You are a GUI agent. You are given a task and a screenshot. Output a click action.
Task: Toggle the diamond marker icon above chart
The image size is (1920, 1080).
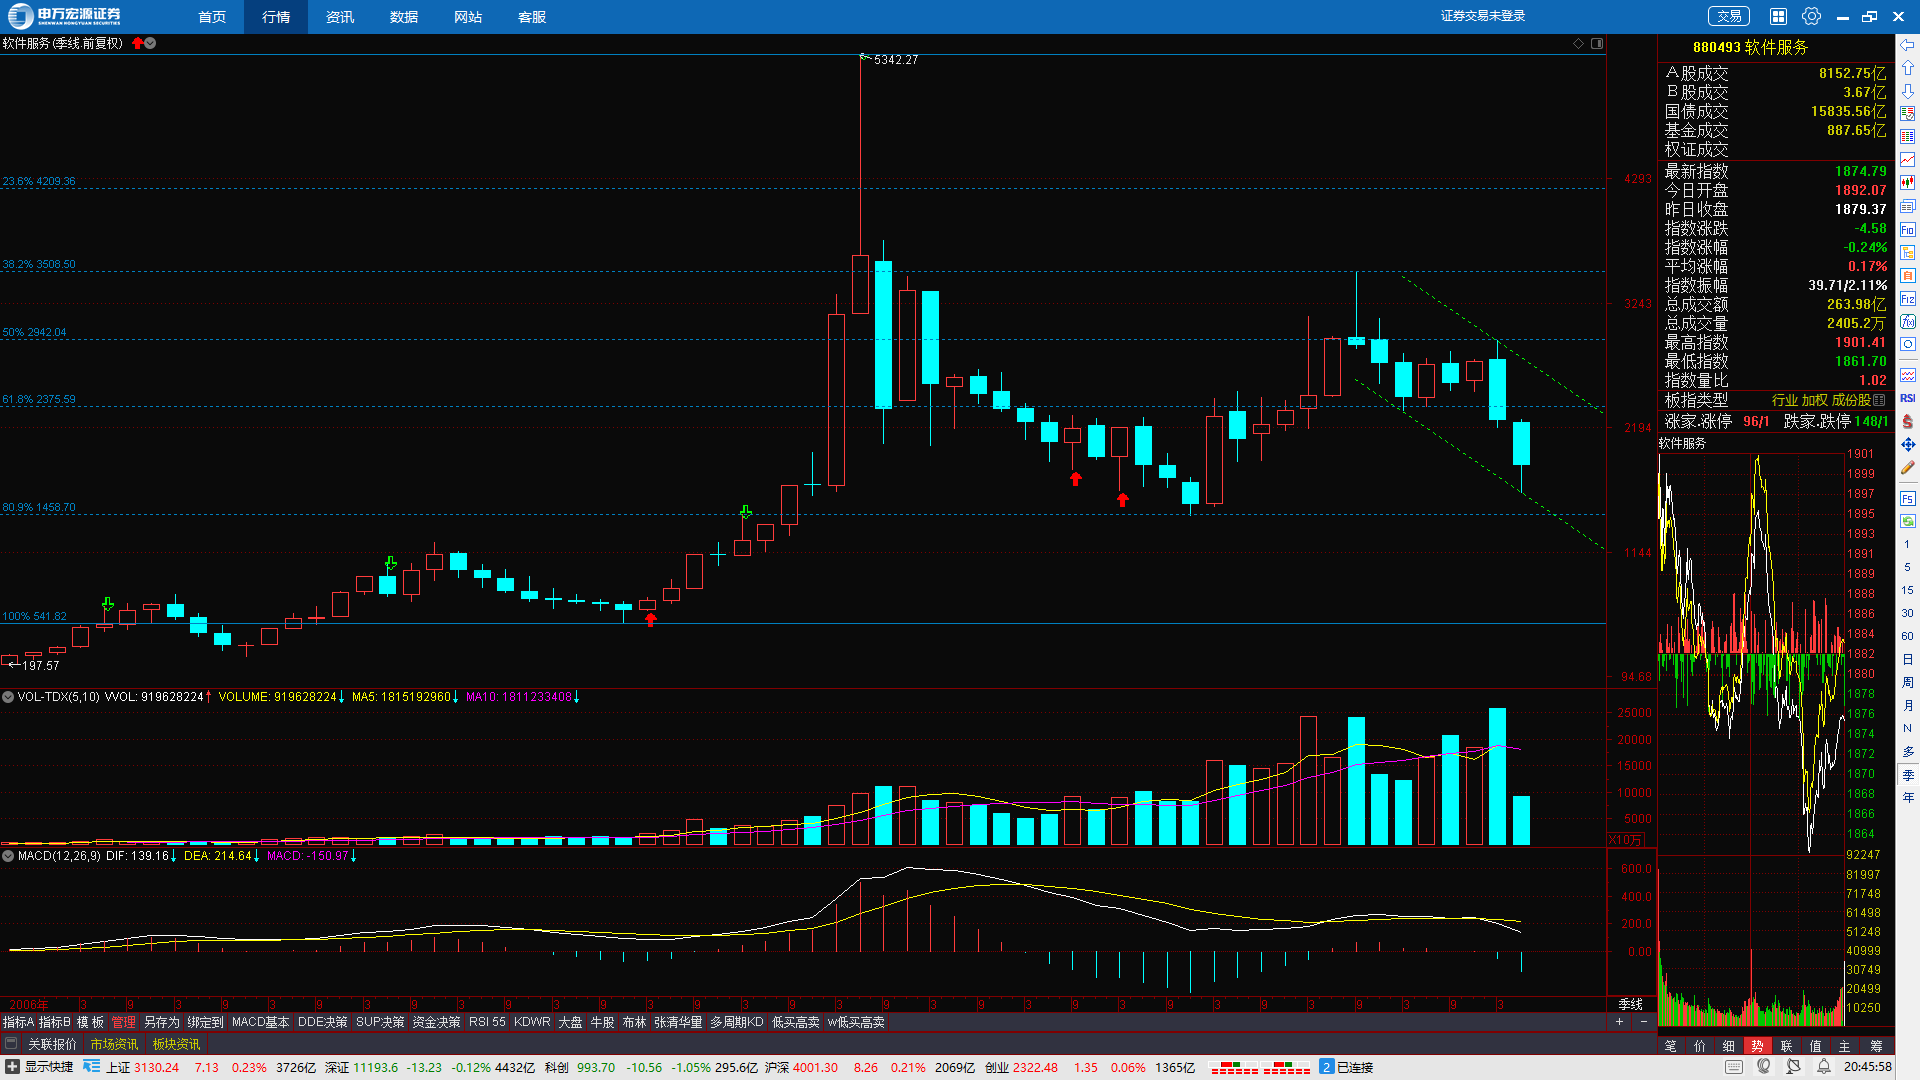1578,43
